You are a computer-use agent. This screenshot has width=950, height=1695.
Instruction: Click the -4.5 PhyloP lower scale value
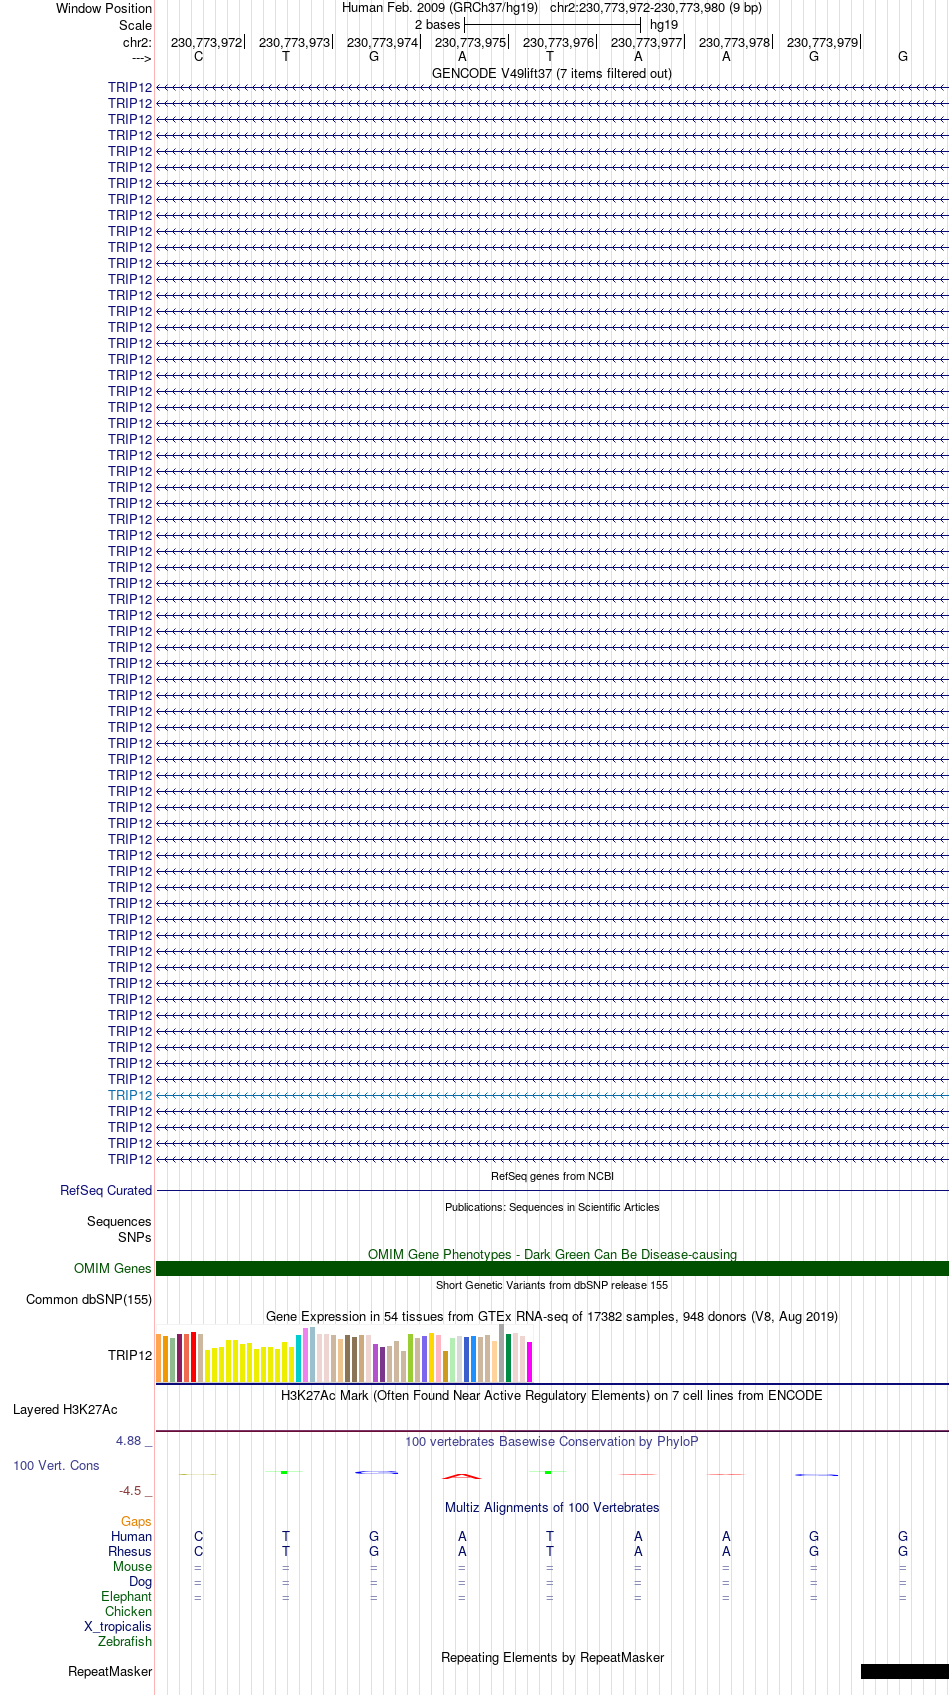pos(130,1490)
